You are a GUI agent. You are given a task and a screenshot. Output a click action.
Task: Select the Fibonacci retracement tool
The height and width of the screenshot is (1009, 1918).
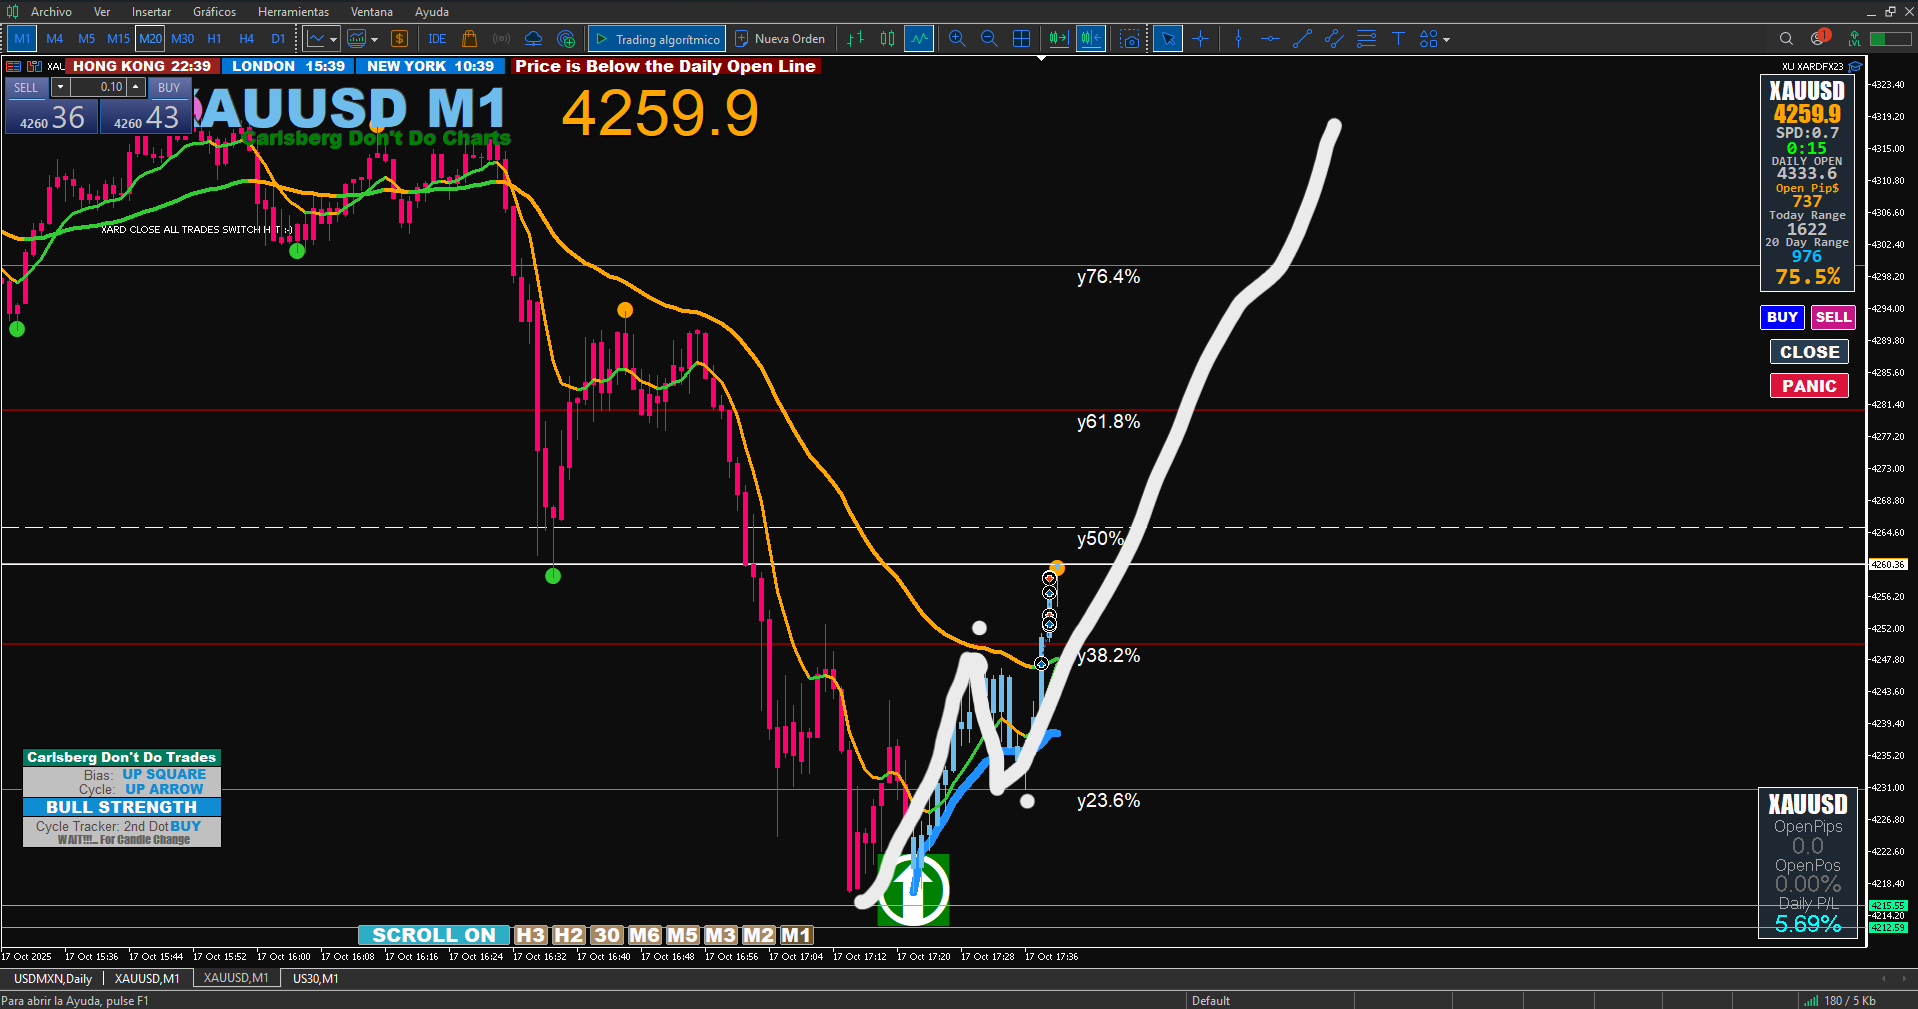point(1366,39)
